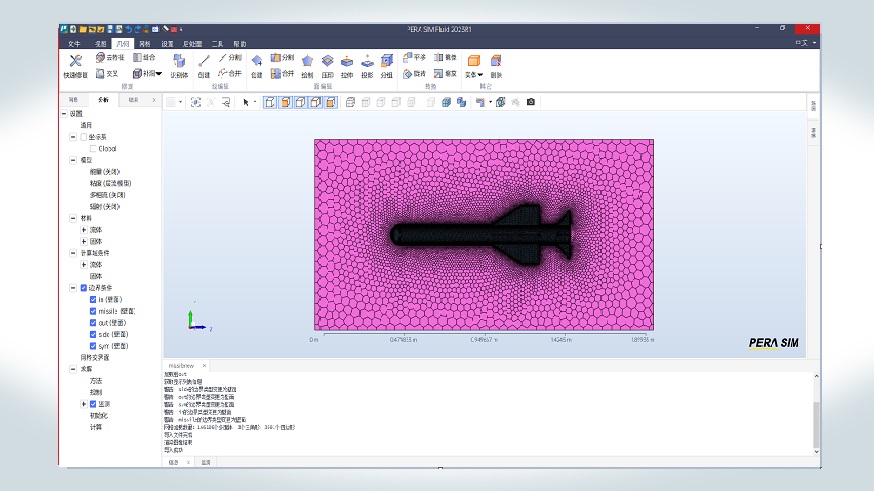Expand the 流体 node under 材料
This screenshot has width=874, height=491.
tap(84, 229)
